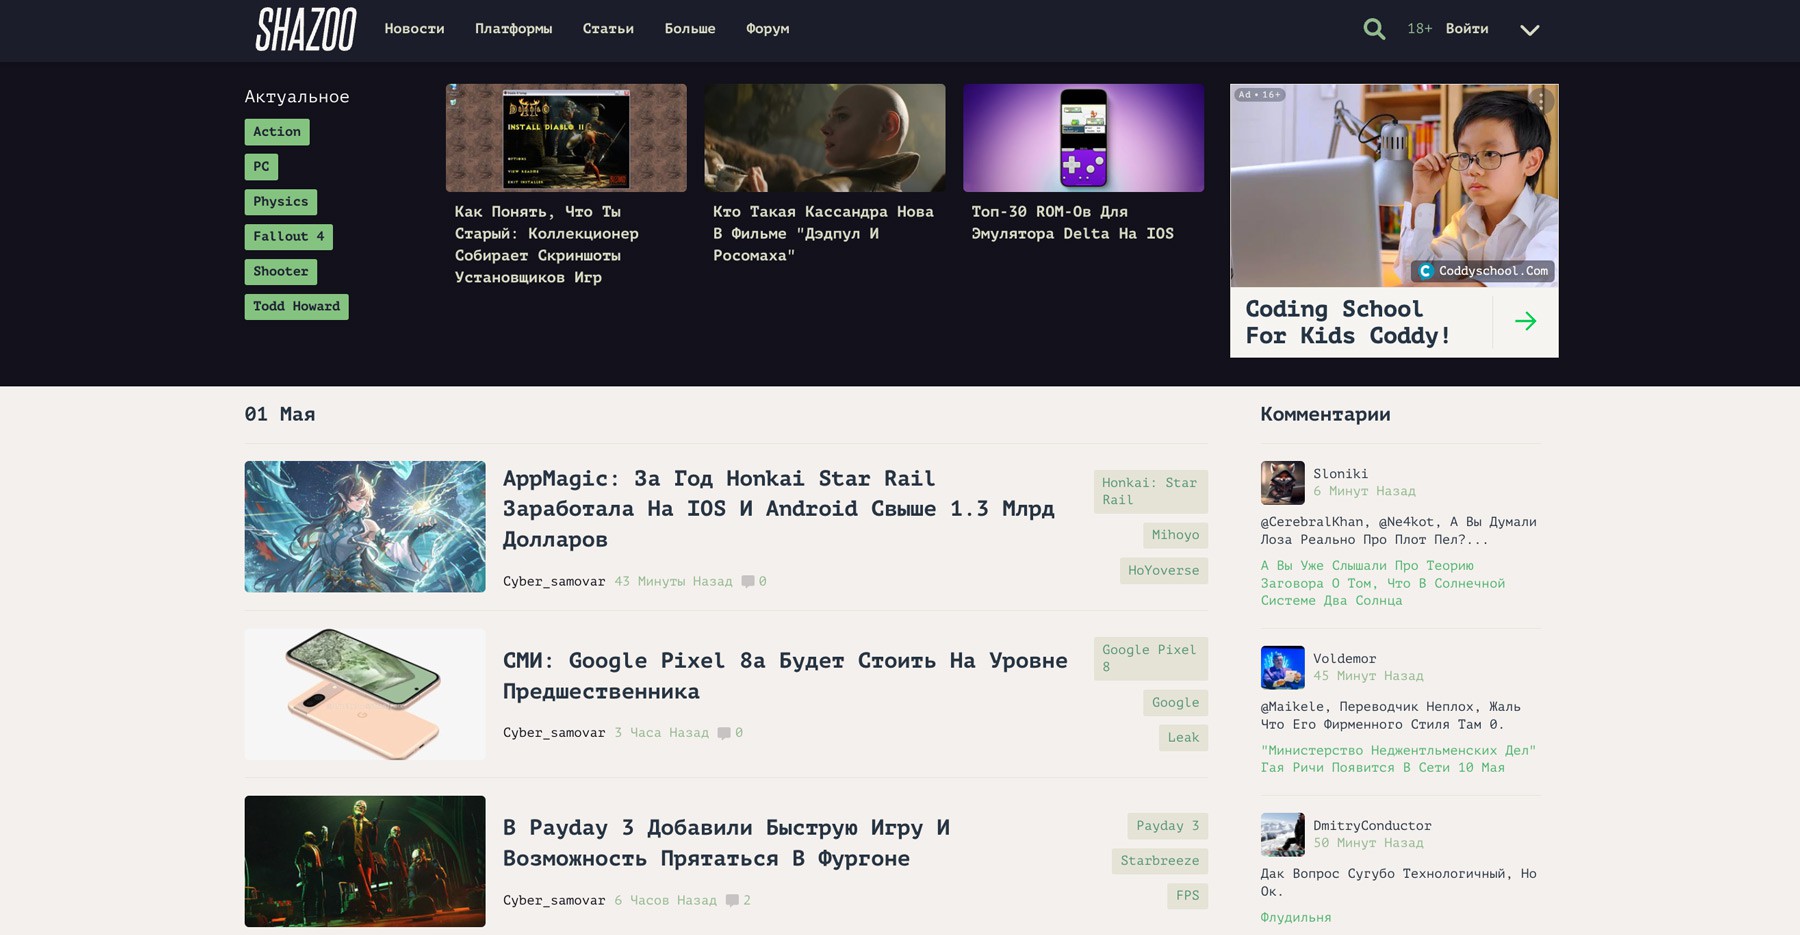Viewport: 1800px width, 935px height.
Task: Select the FPS tag
Action: point(1187,896)
